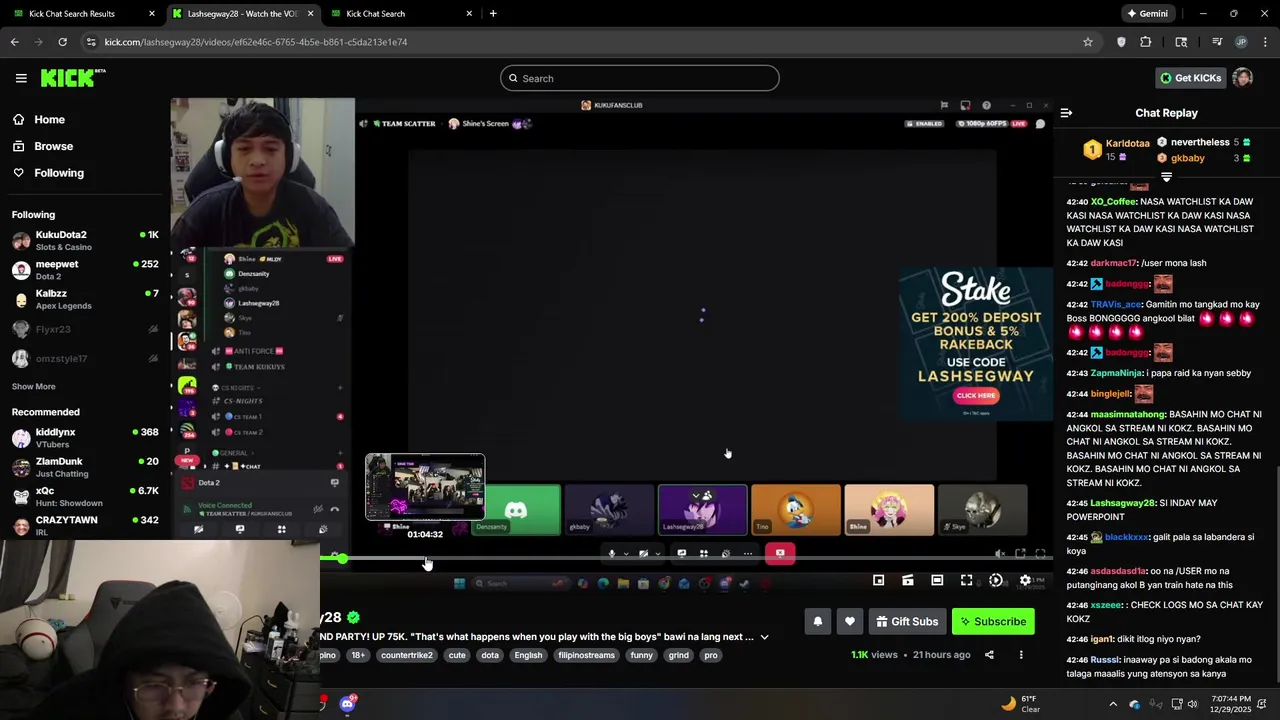Open kiddlynx channel in Recommended
Screen dimensions: 1280x720
(85, 438)
